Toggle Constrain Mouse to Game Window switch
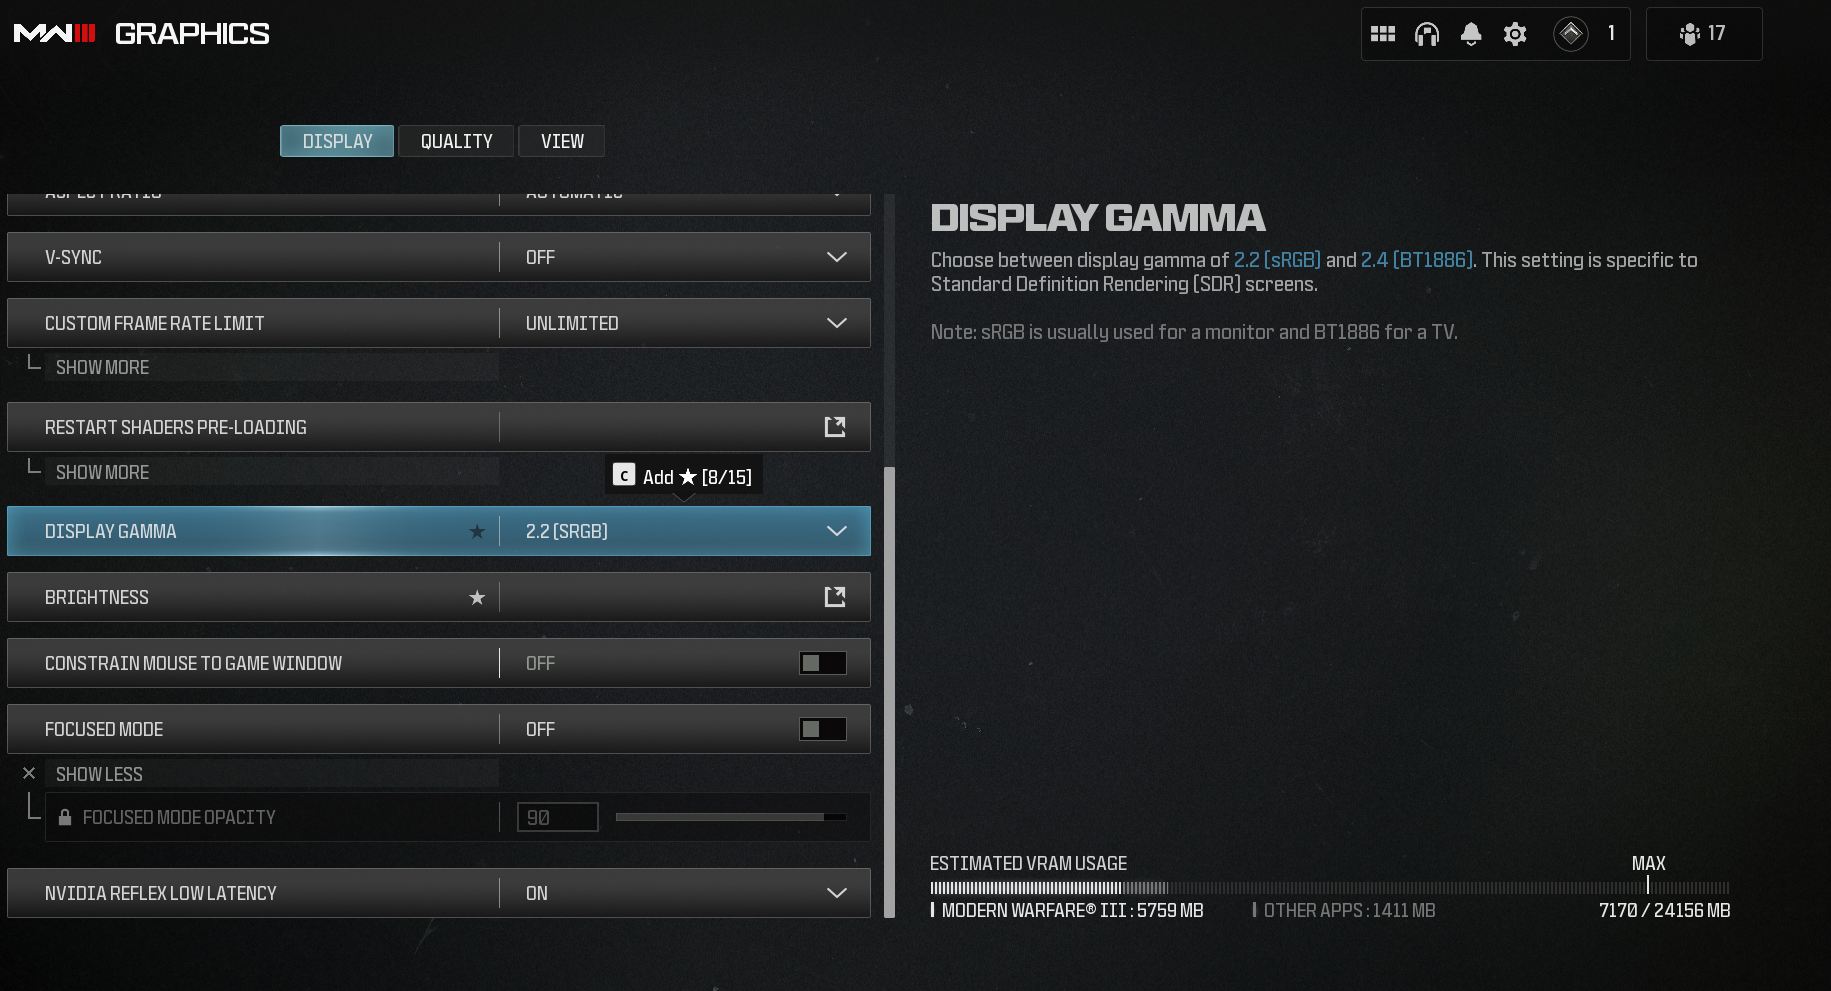The width and height of the screenshot is (1831, 991). pyautogui.click(x=823, y=663)
